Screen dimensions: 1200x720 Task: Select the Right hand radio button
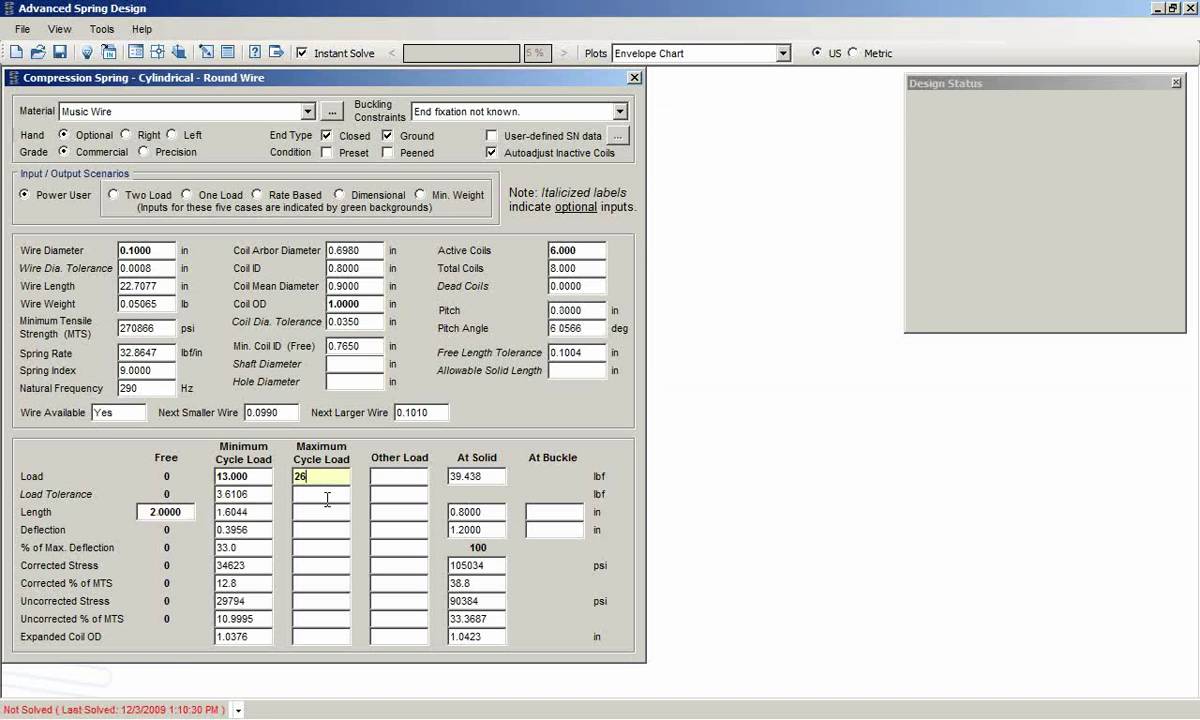tap(126, 134)
